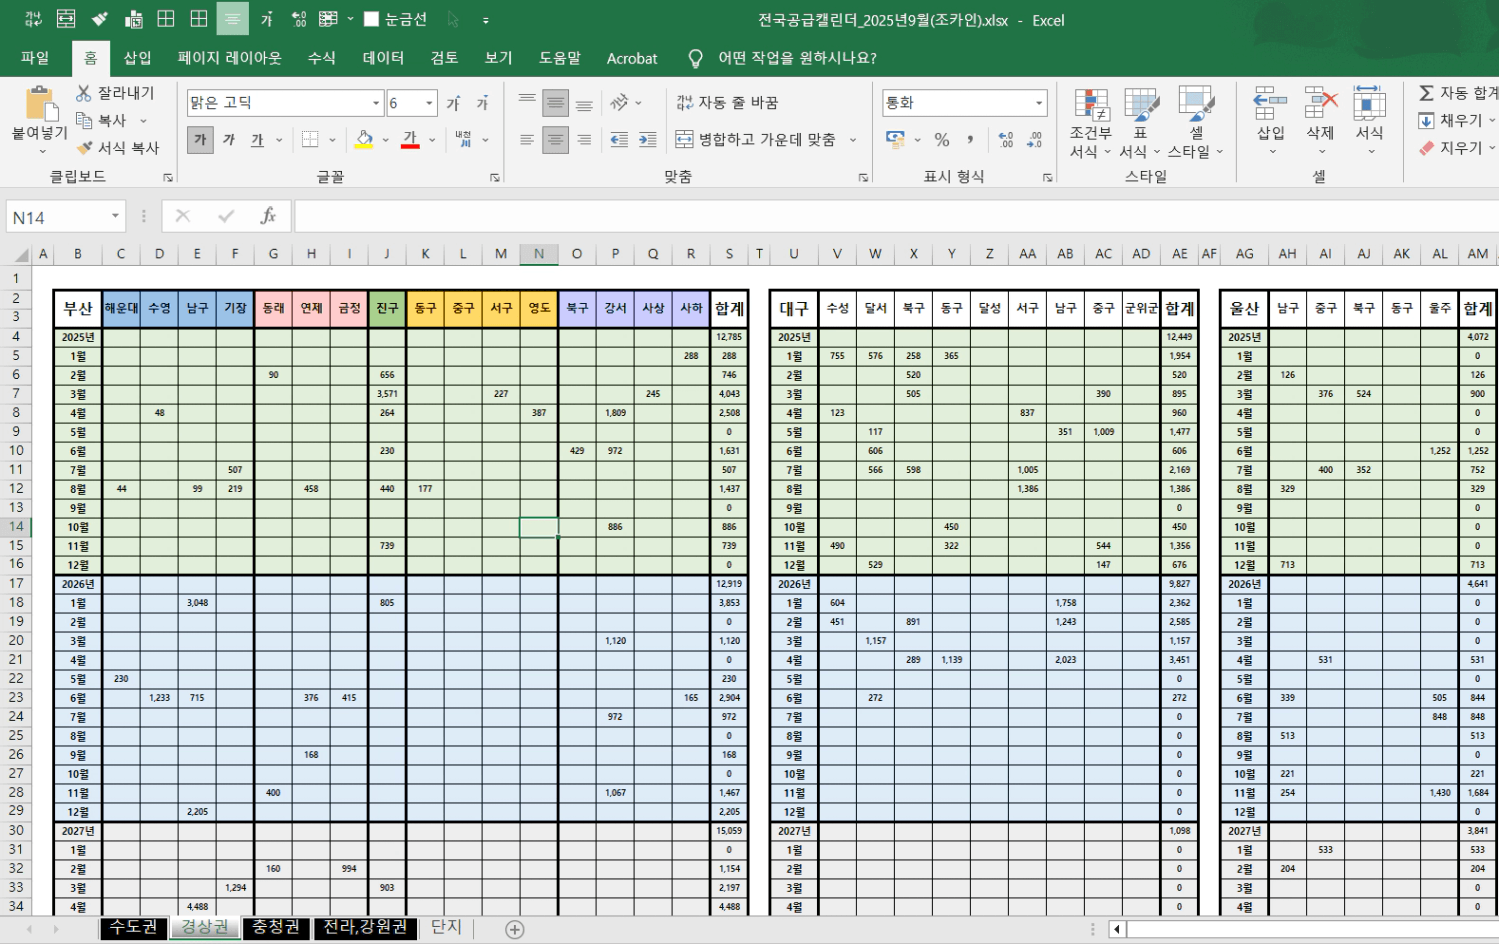Screen dimensions: 1499x944
Task: Apply borders with the border icon
Action: coord(311,140)
